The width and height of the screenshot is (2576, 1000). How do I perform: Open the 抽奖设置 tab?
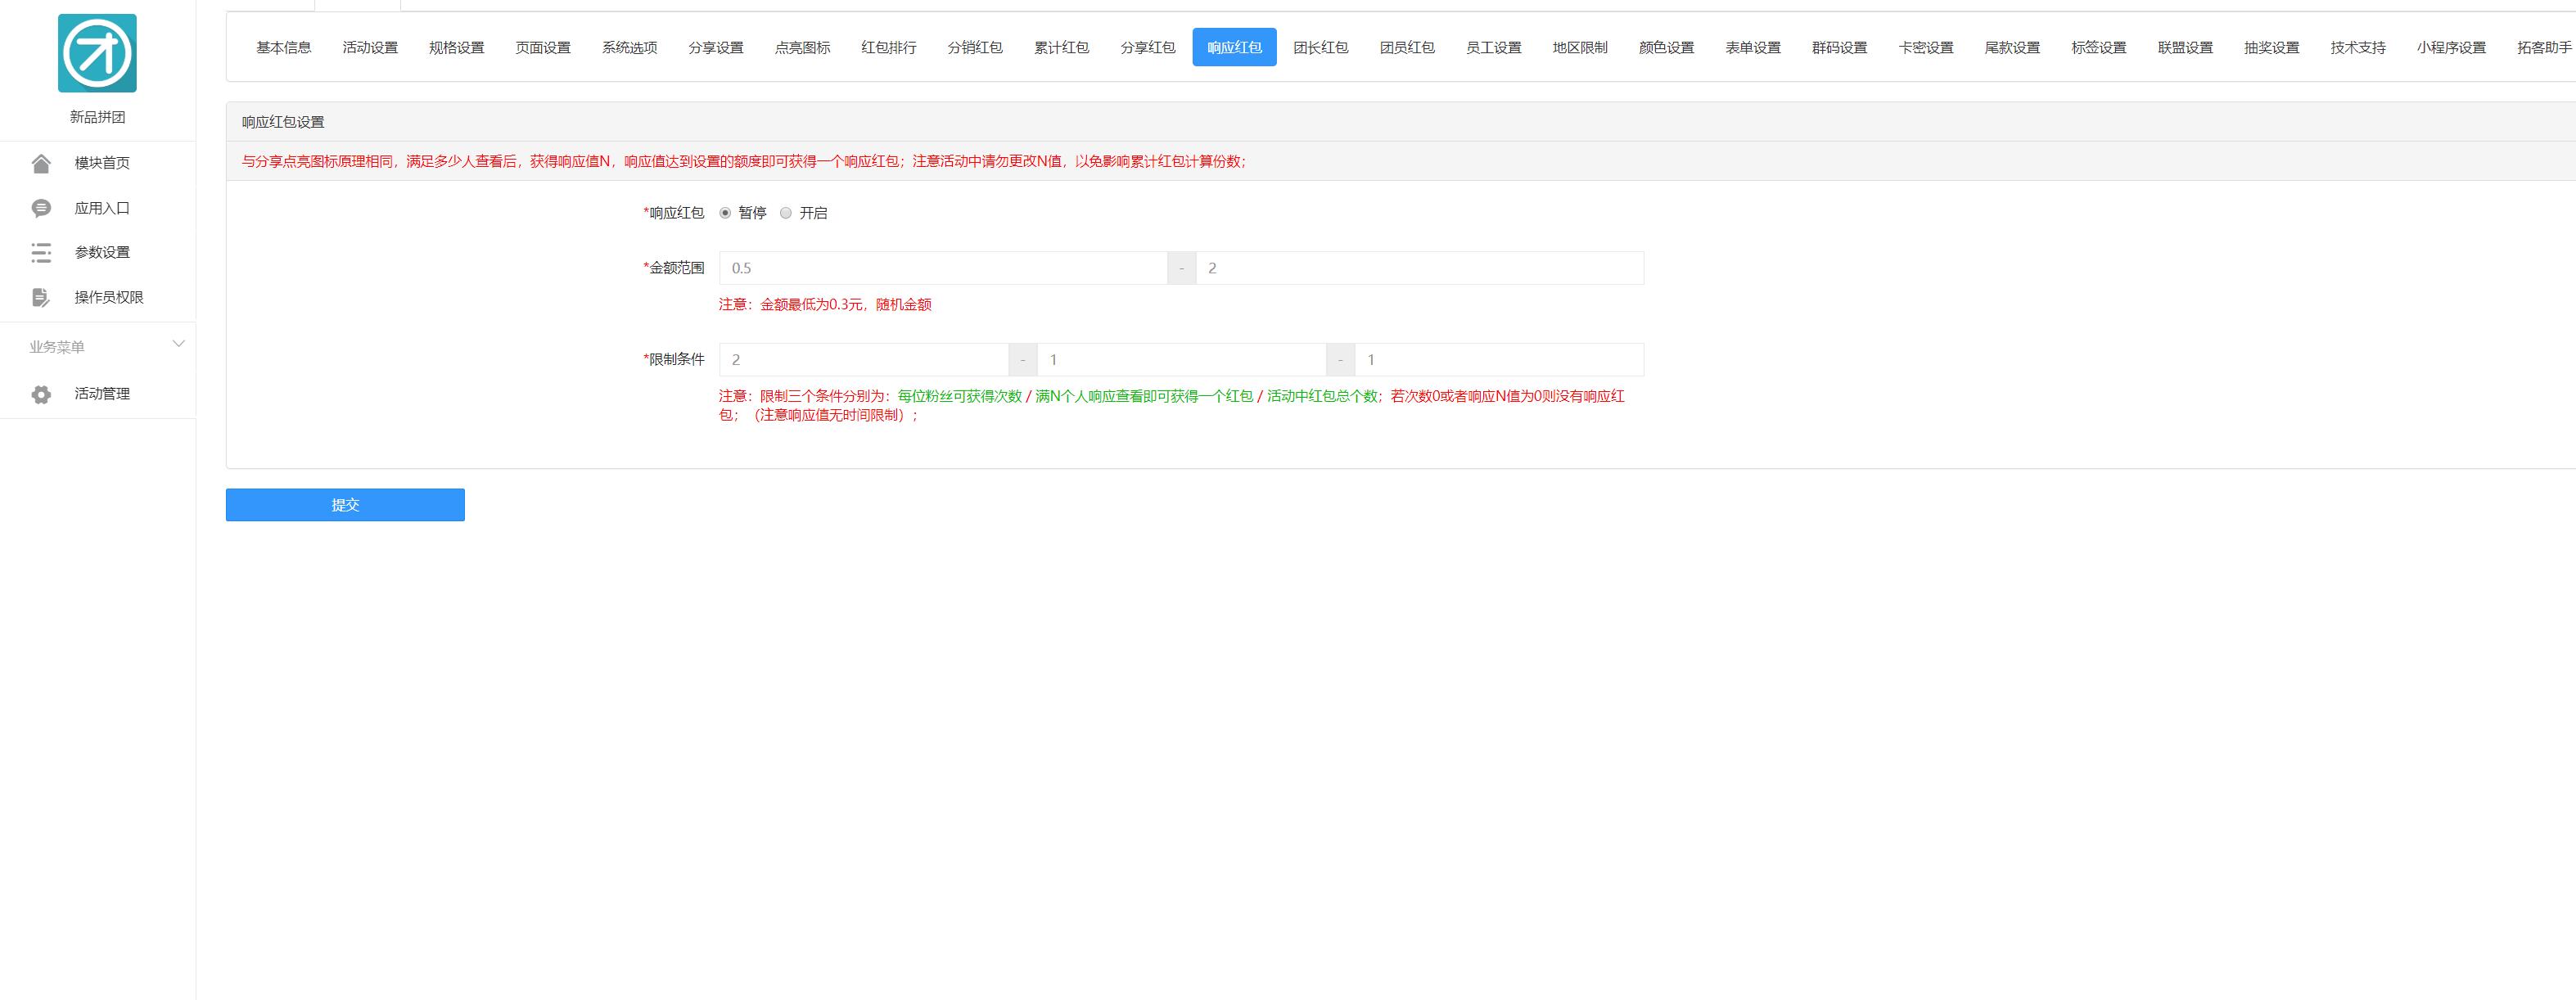2272,47
